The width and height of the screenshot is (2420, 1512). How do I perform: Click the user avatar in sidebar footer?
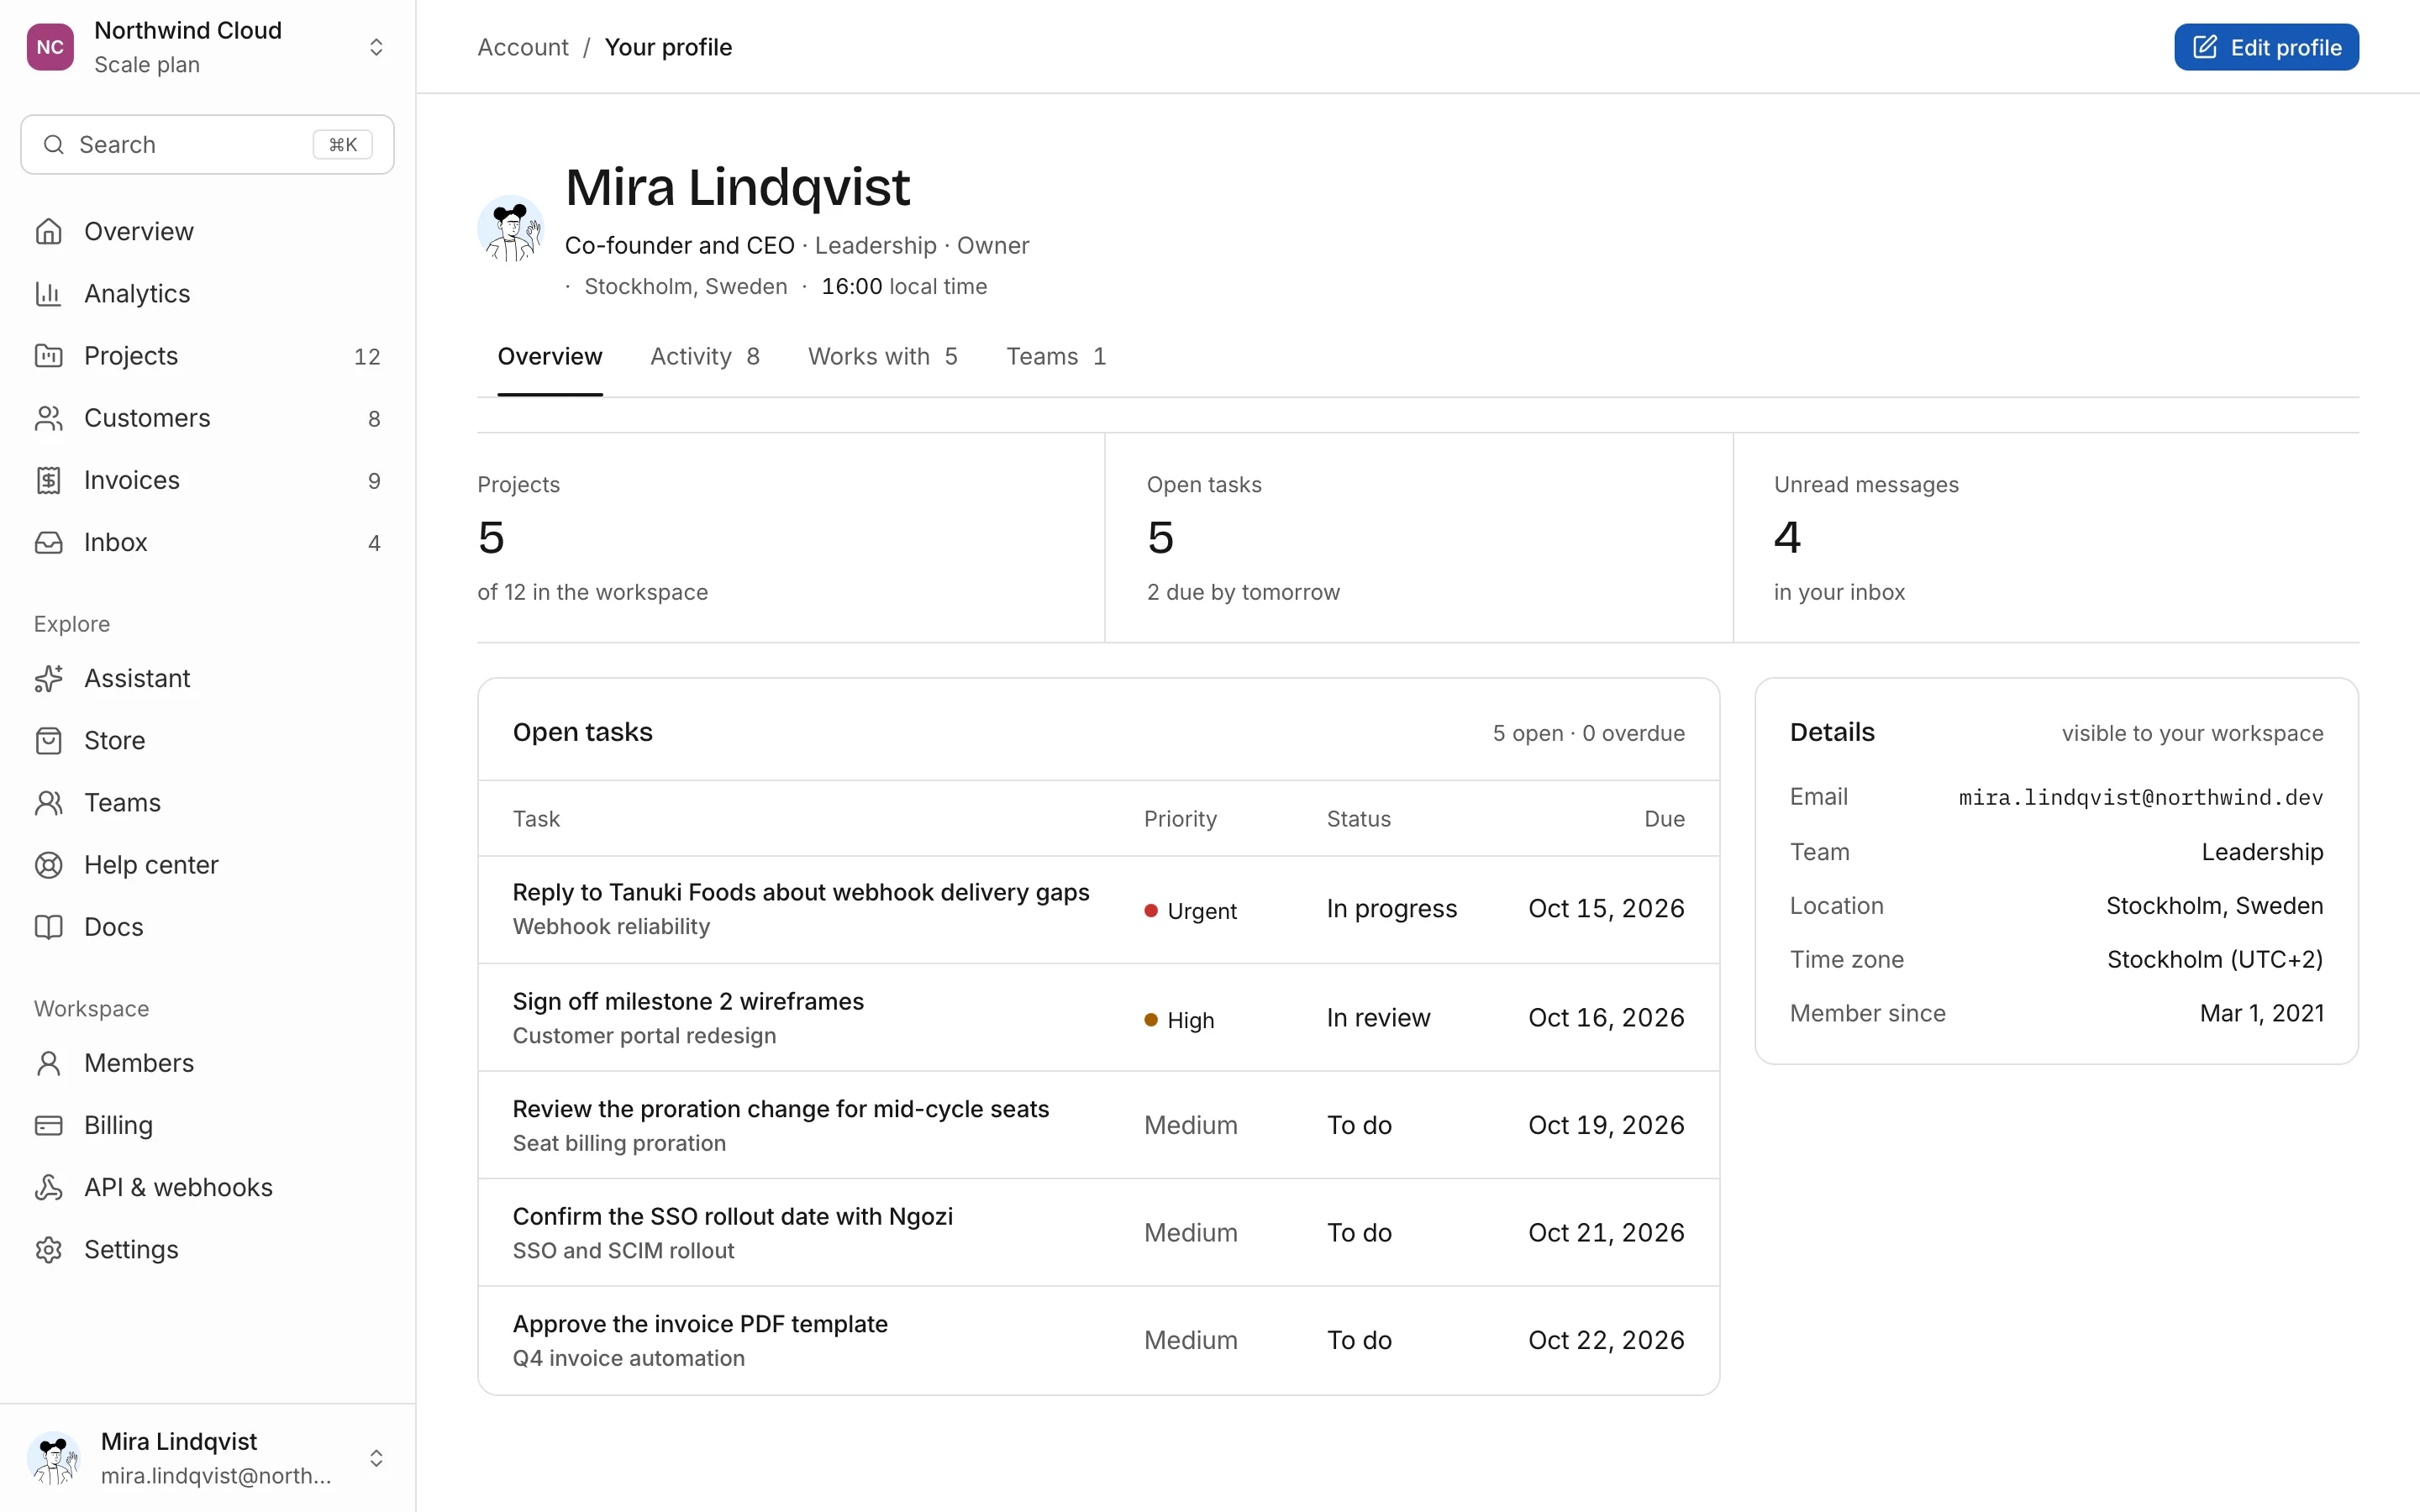click(54, 1457)
